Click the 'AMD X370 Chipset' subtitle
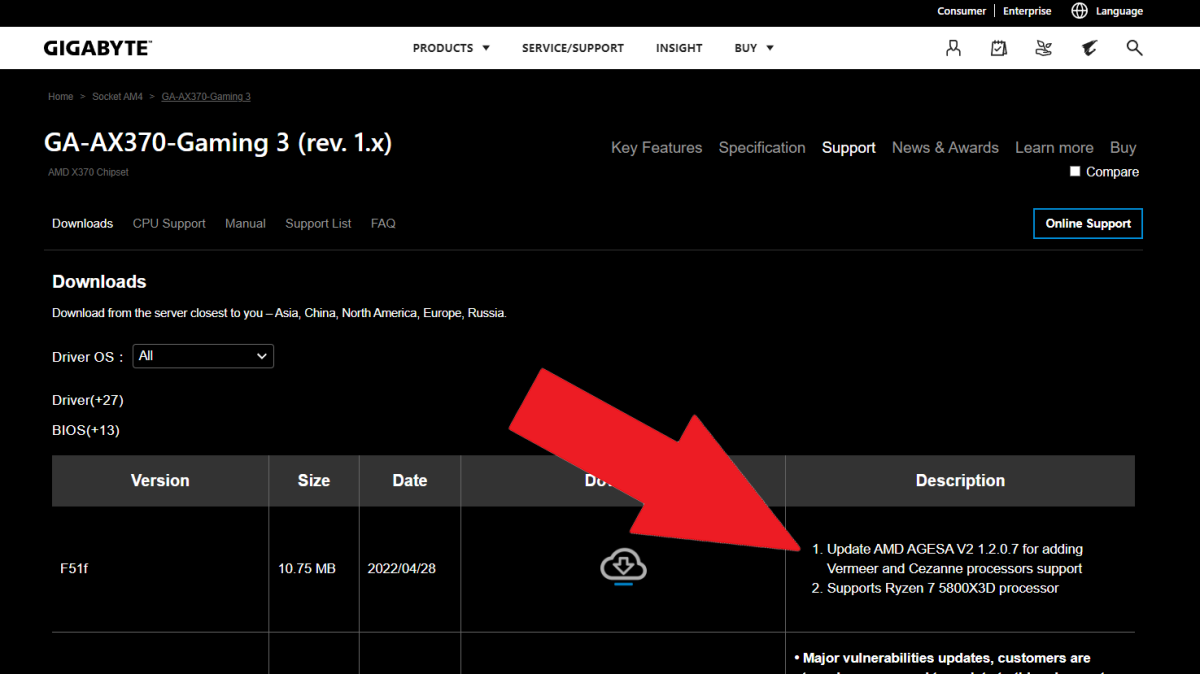 [x=88, y=172]
